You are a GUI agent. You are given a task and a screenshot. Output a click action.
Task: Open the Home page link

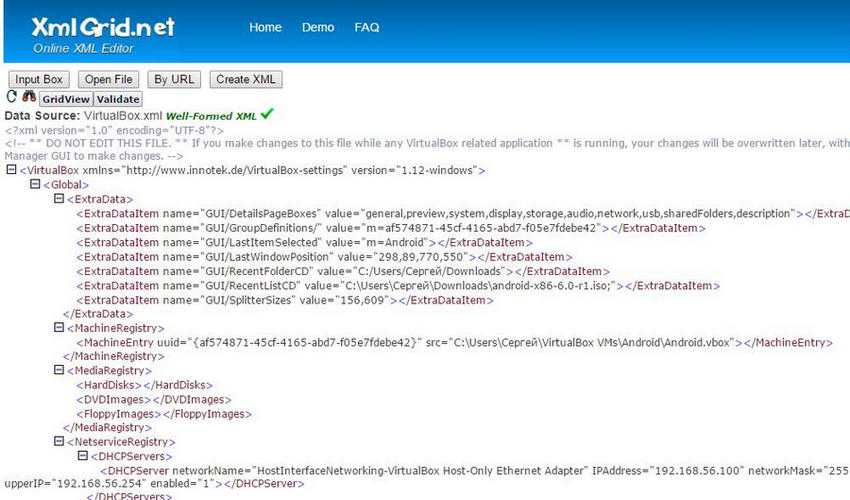(265, 27)
